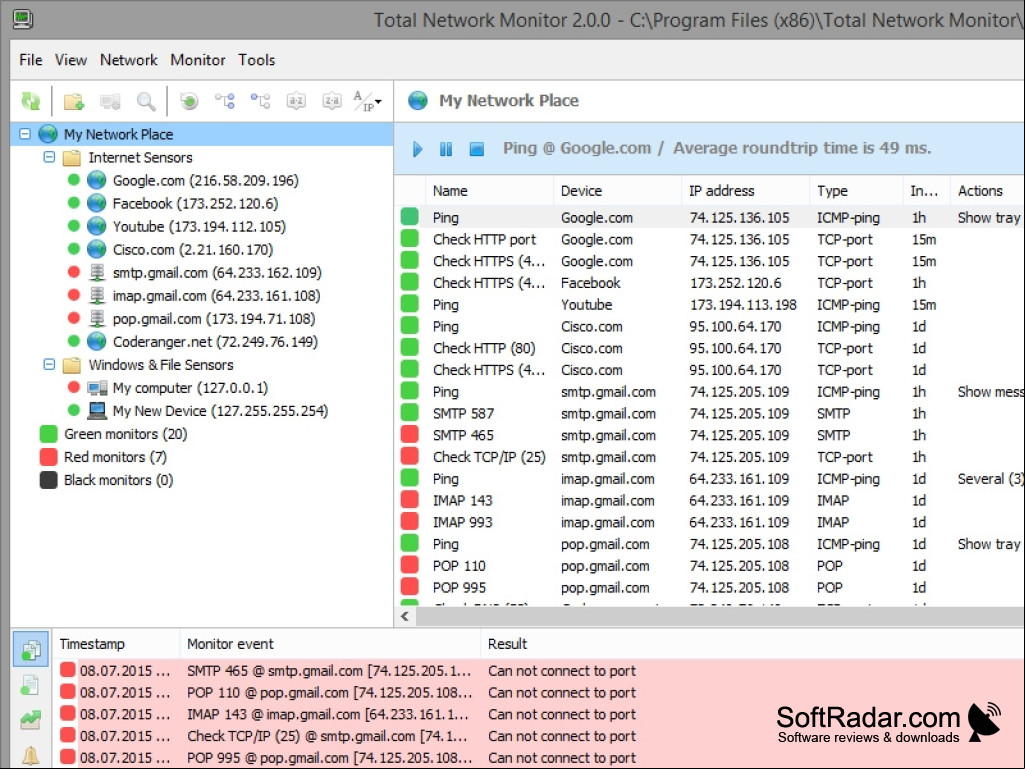Open the Monitor menu
Viewport: 1025px width, 769px height.
pyautogui.click(x=198, y=60)
